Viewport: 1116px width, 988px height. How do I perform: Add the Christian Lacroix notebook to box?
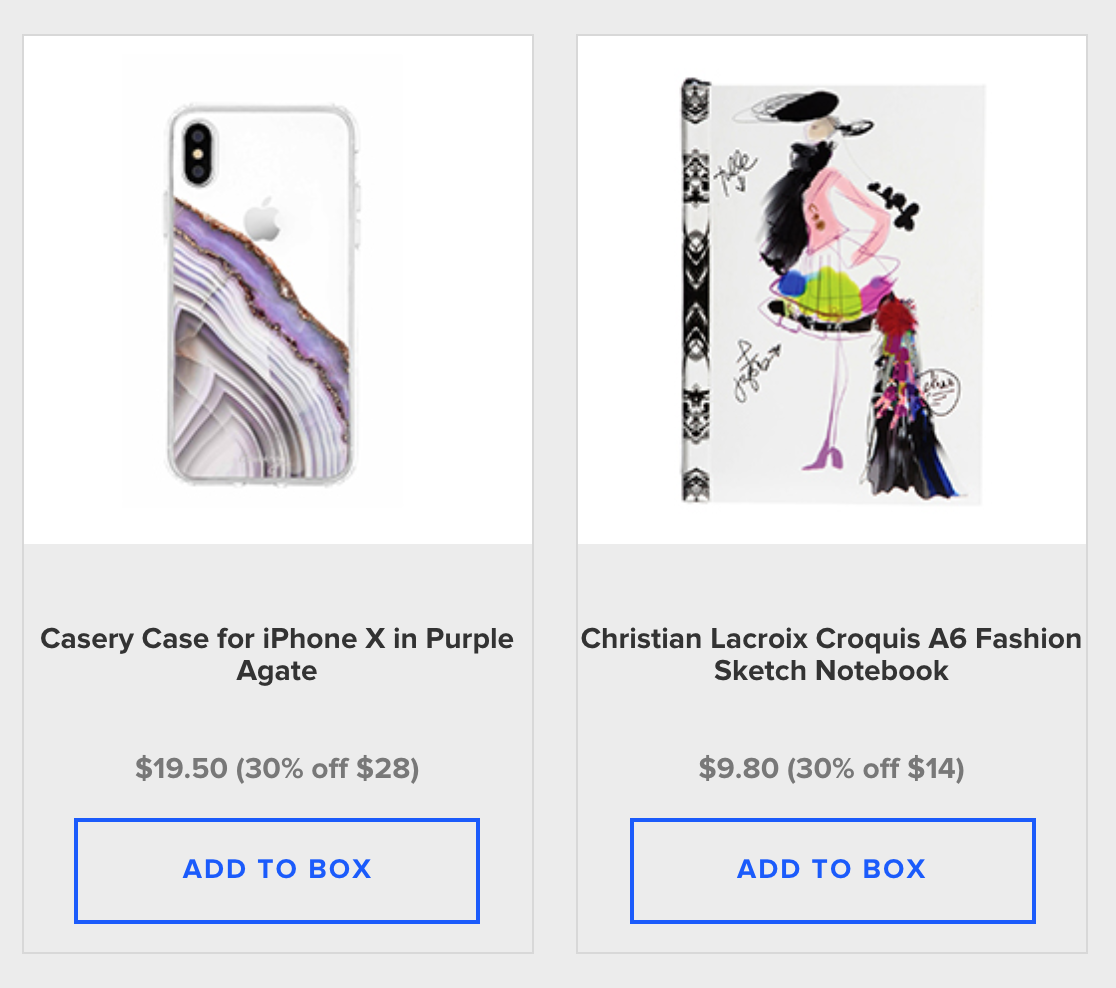832,871
